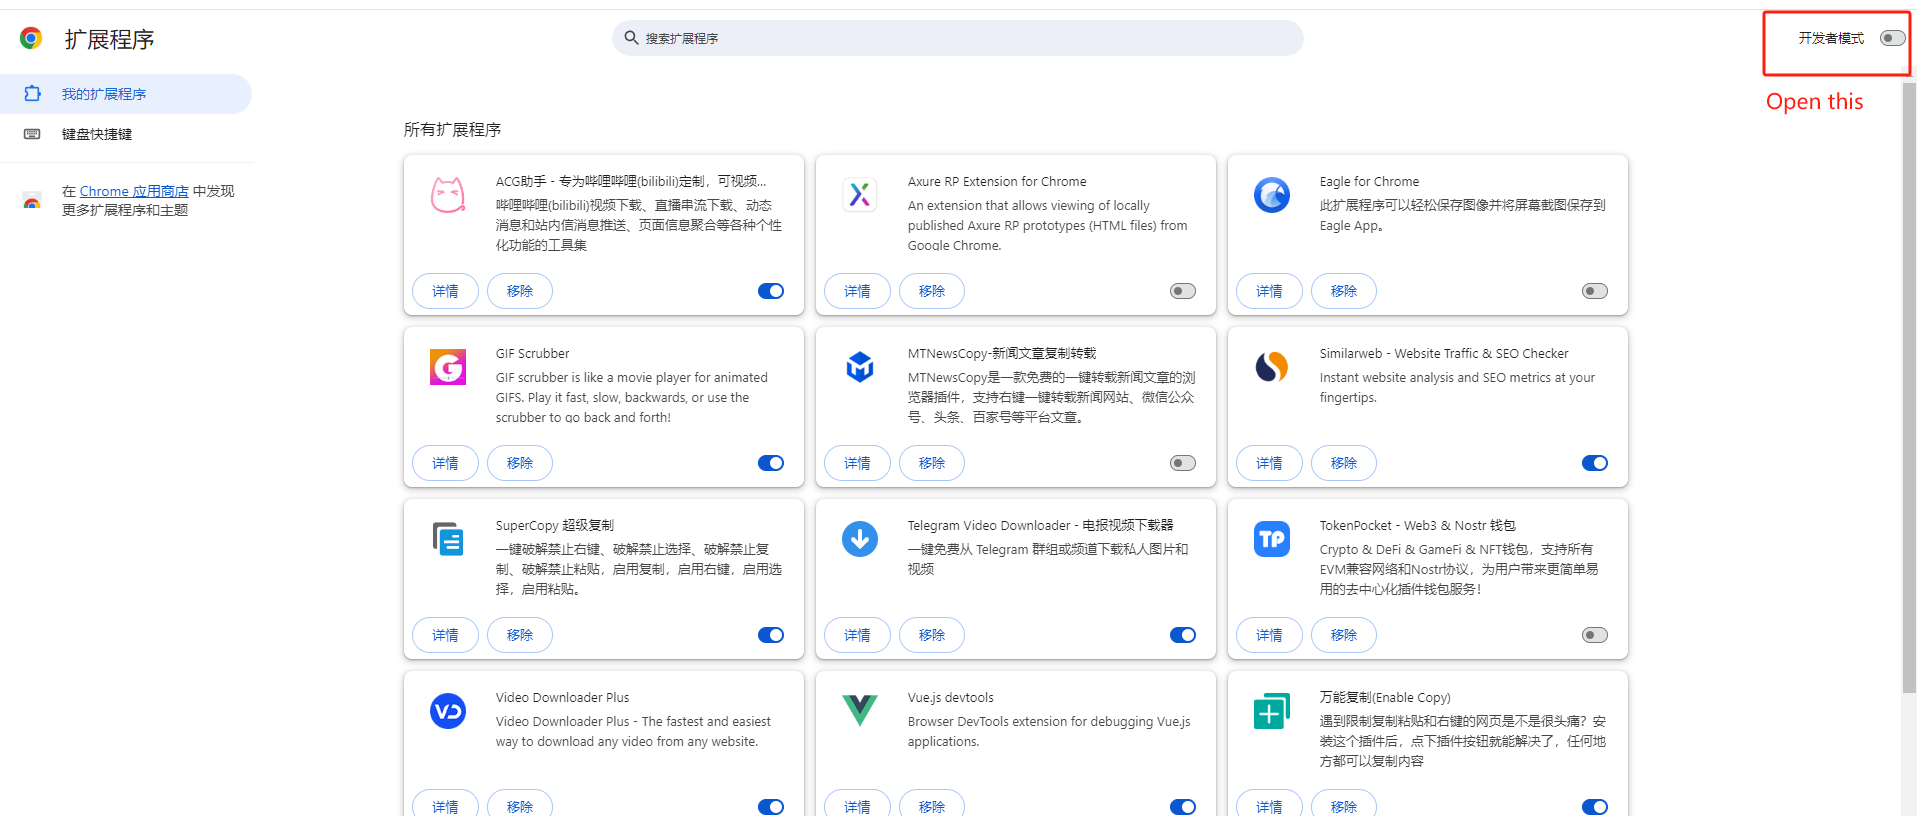Click the MTNewsCopy extension icon

click(x=860, y=367)
